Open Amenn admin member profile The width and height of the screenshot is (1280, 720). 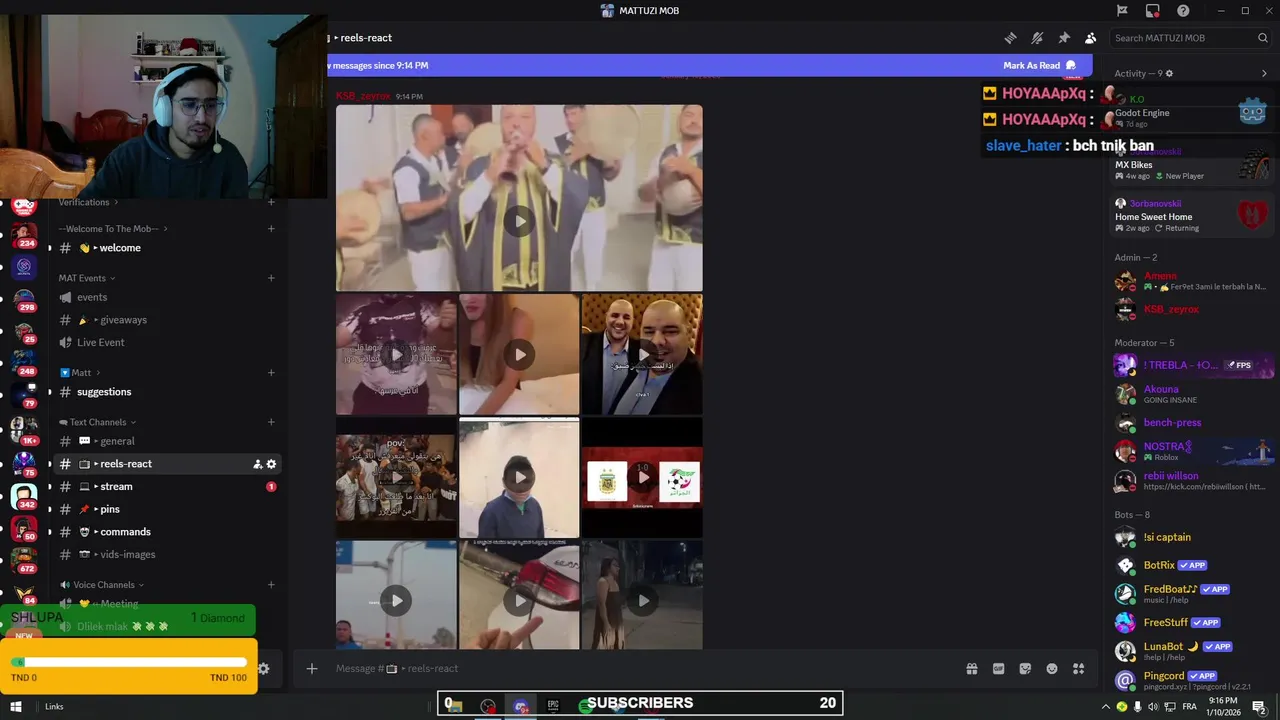(1191, 281)
